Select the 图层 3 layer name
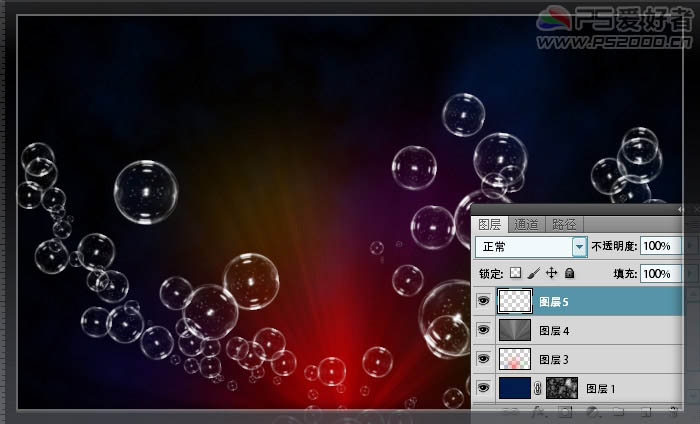The height and width of the screenshot is (424, 700). click(554, 359)
